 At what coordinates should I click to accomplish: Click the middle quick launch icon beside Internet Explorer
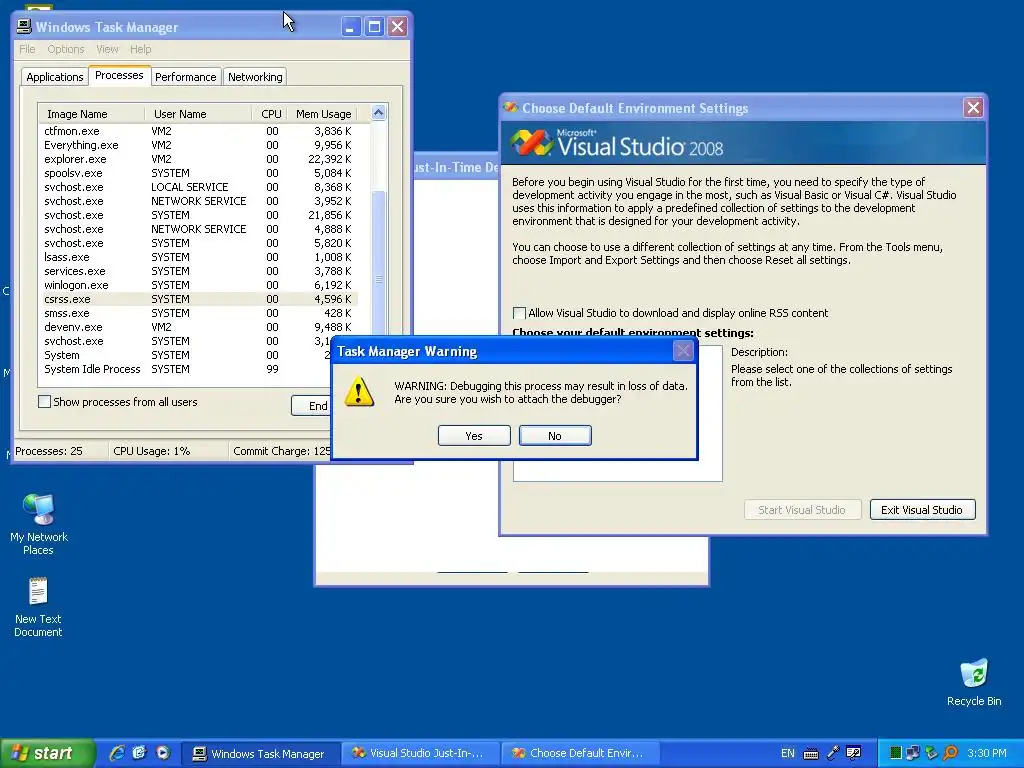tap(139, 753)
